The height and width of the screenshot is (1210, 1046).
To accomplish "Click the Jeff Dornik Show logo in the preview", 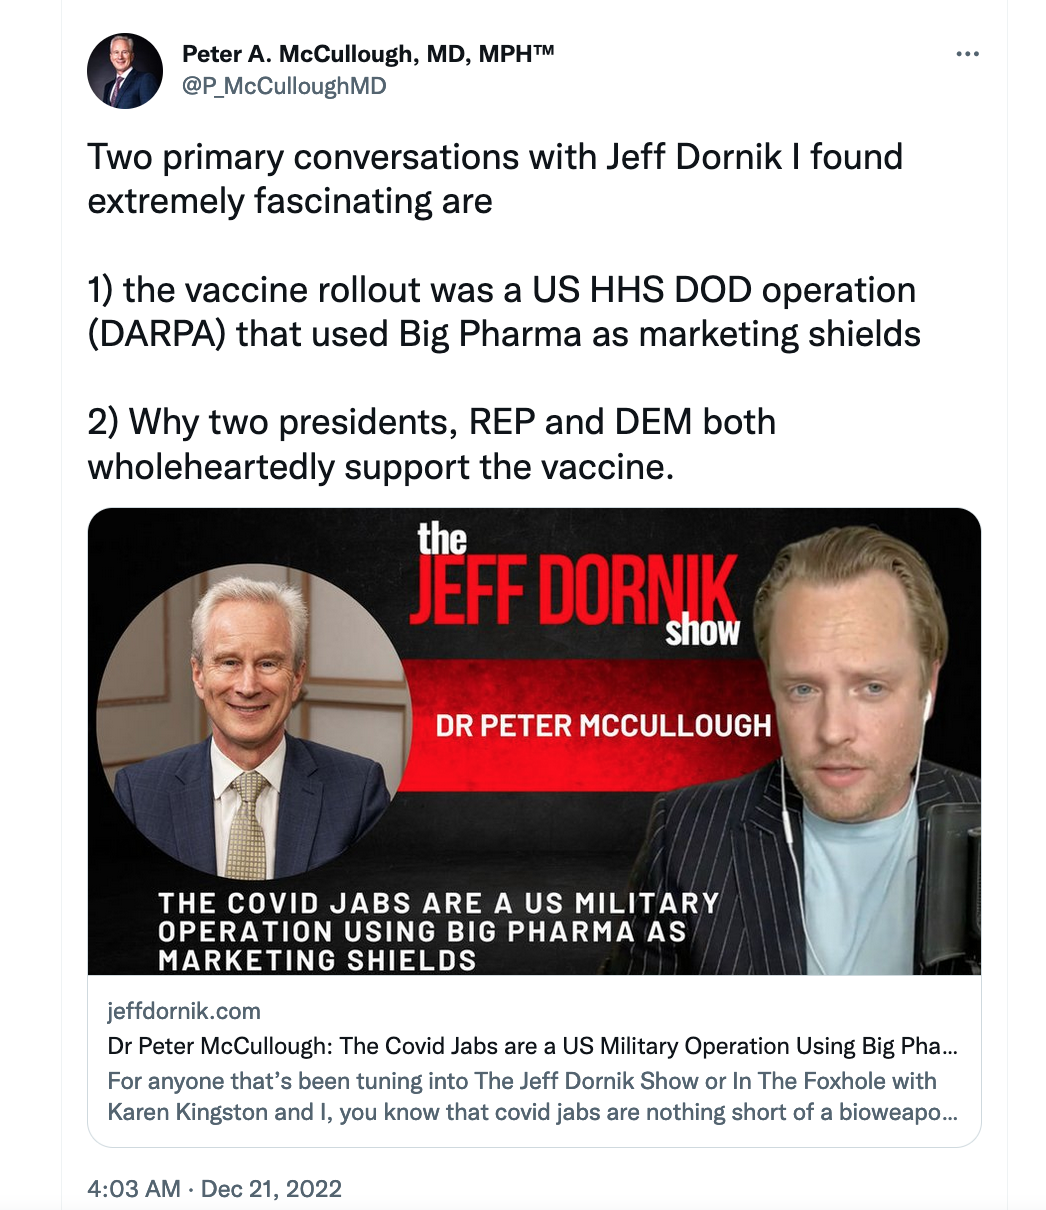I will pyautogui.click(x=576, y=586).
